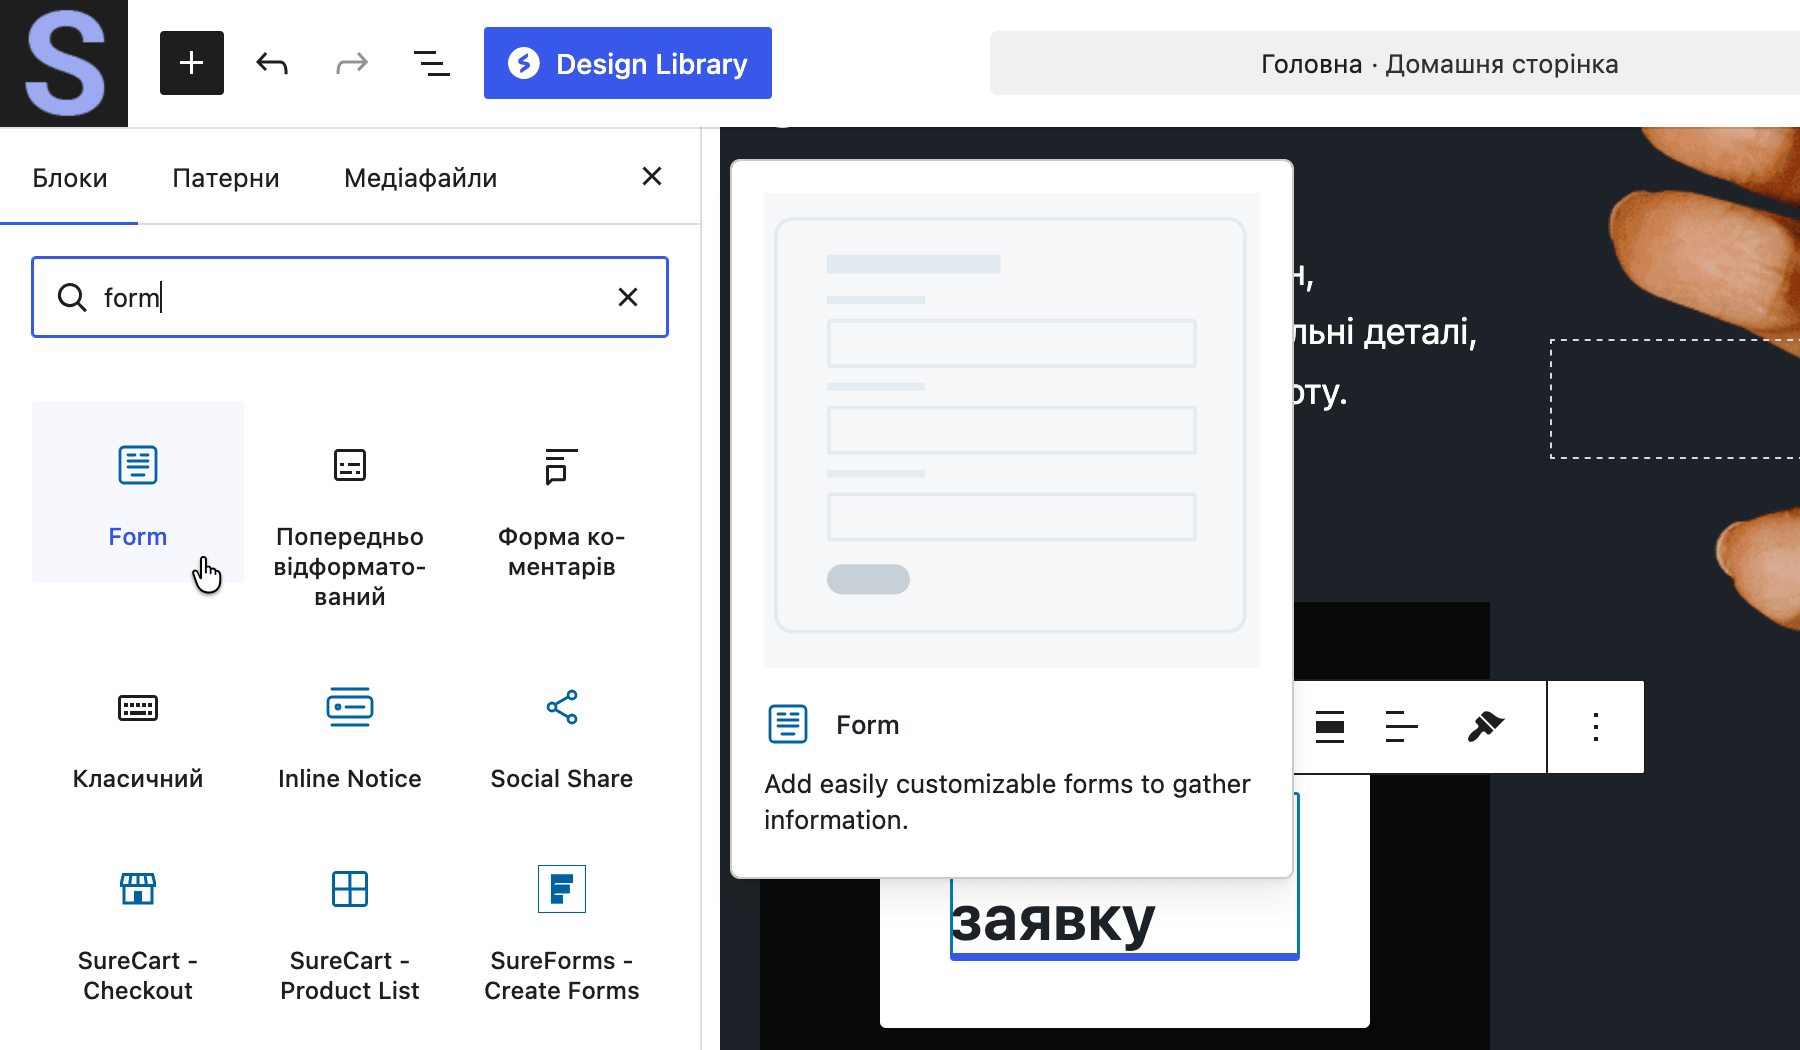Clear the search text 'form'
Image resolution: width=1800 pixels, height=1050 pixels.
click(x=628, y=297)
